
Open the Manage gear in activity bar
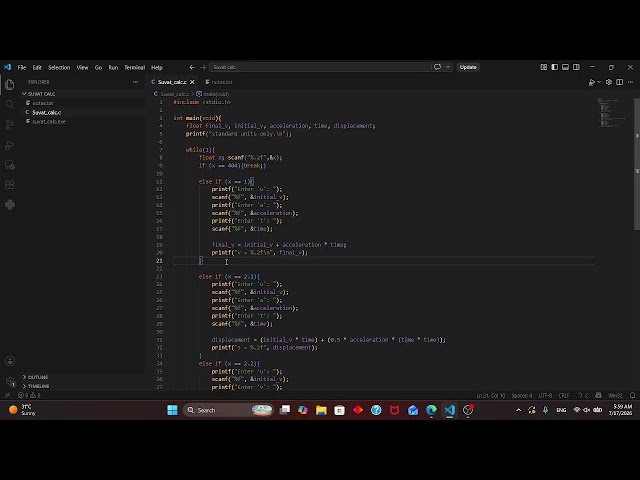10,381
